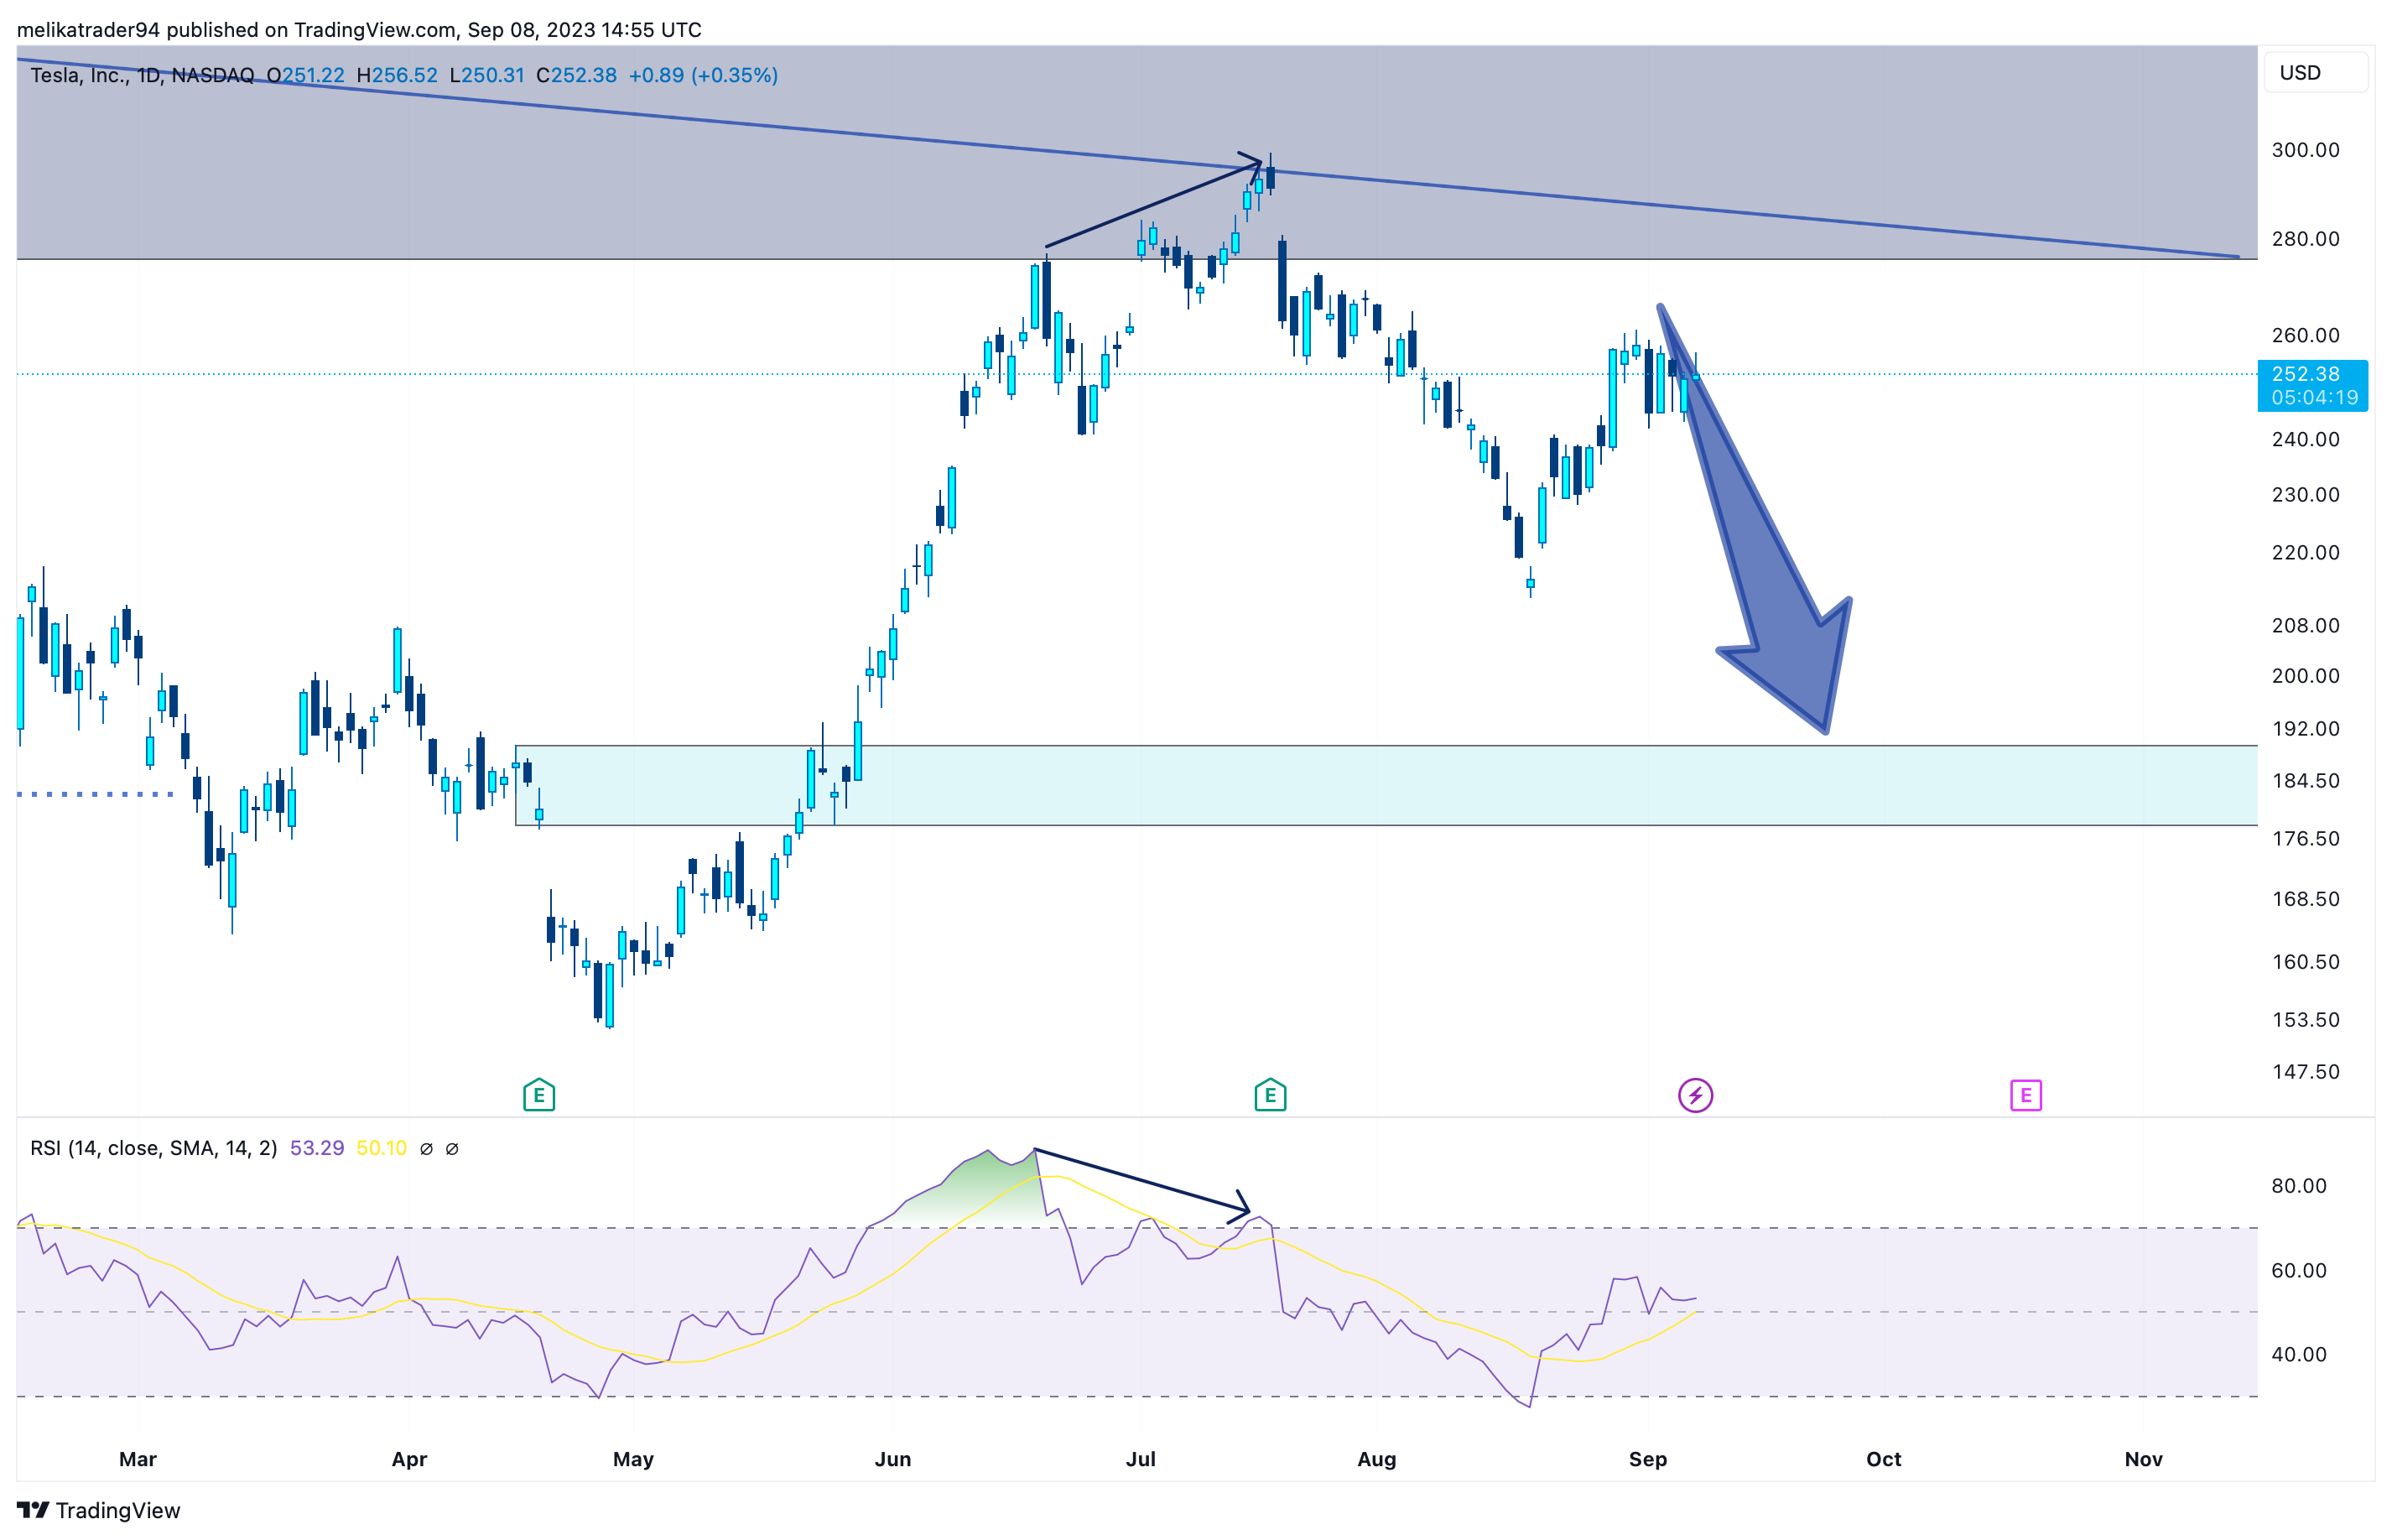Click the Apr label on time axis

pos(409,1459)
